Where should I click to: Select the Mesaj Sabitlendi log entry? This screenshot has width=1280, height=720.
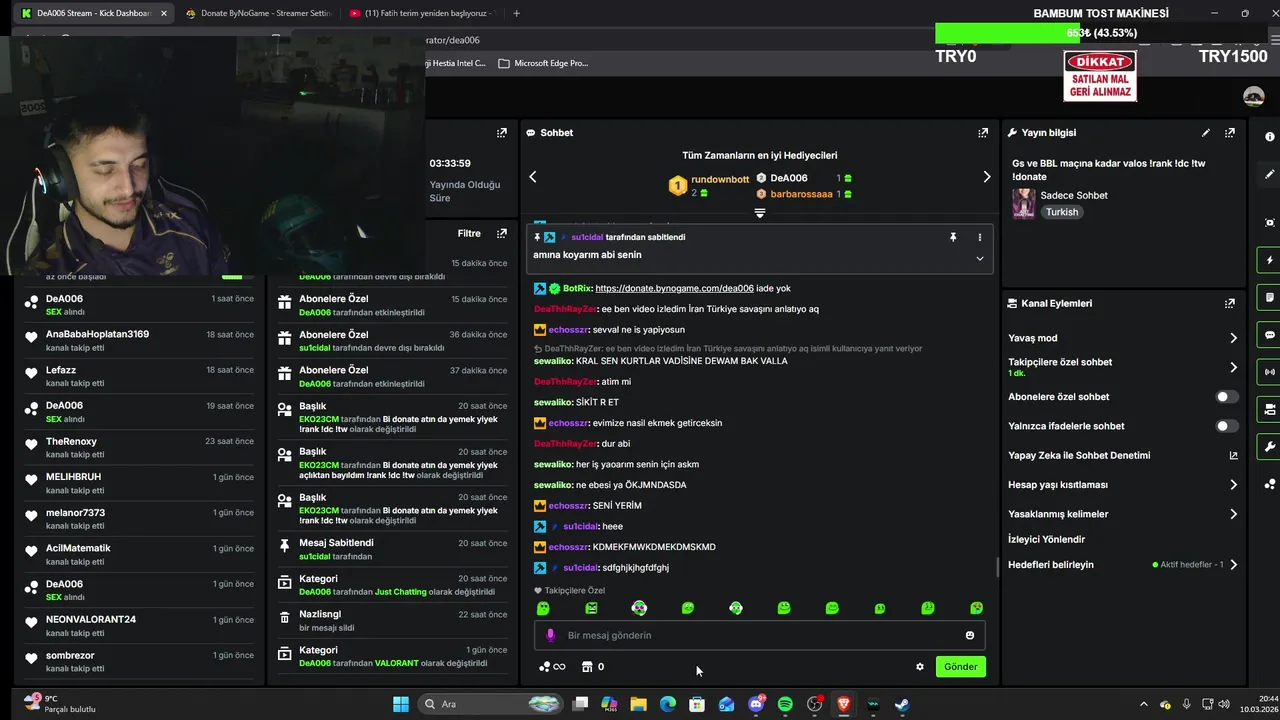click(x=393, y=549)
